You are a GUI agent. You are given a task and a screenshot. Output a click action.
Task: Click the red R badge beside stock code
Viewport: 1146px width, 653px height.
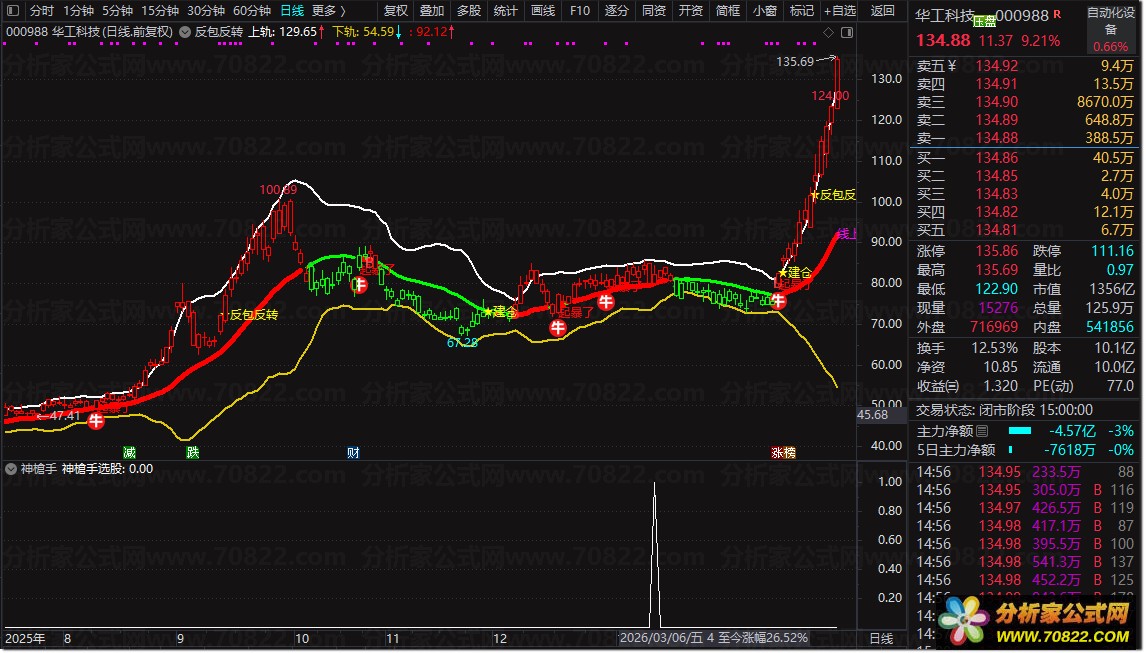tap(1057, 15)
